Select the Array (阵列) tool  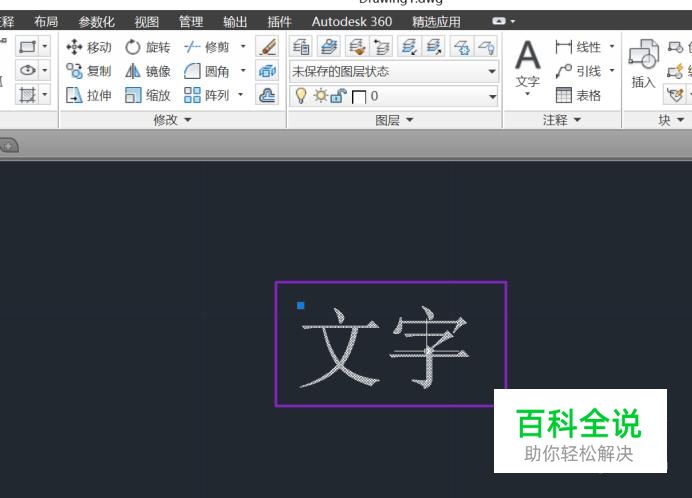click(207, 94)
